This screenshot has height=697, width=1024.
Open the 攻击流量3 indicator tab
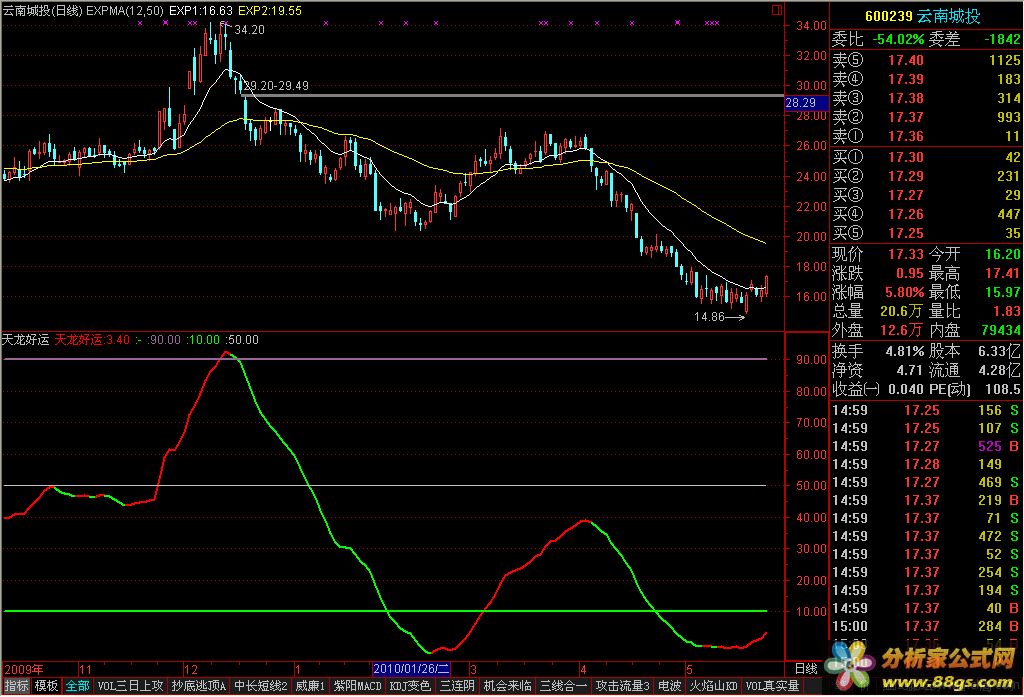(622, 685)
